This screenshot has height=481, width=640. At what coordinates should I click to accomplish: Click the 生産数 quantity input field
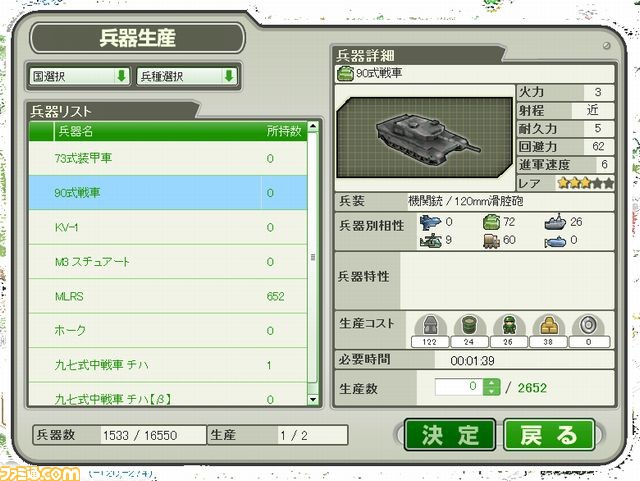(x=459, y=387)
